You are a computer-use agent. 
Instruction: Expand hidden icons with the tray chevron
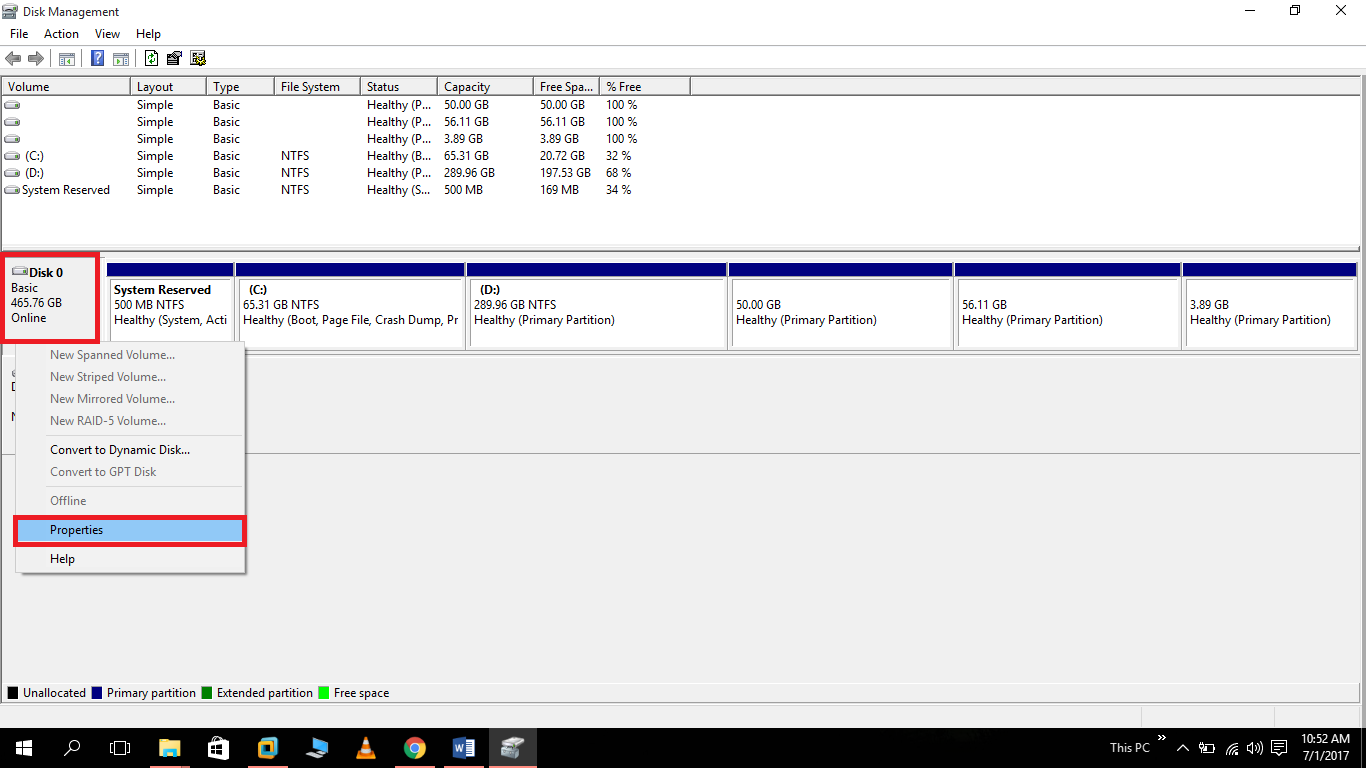coord(1182,747)
